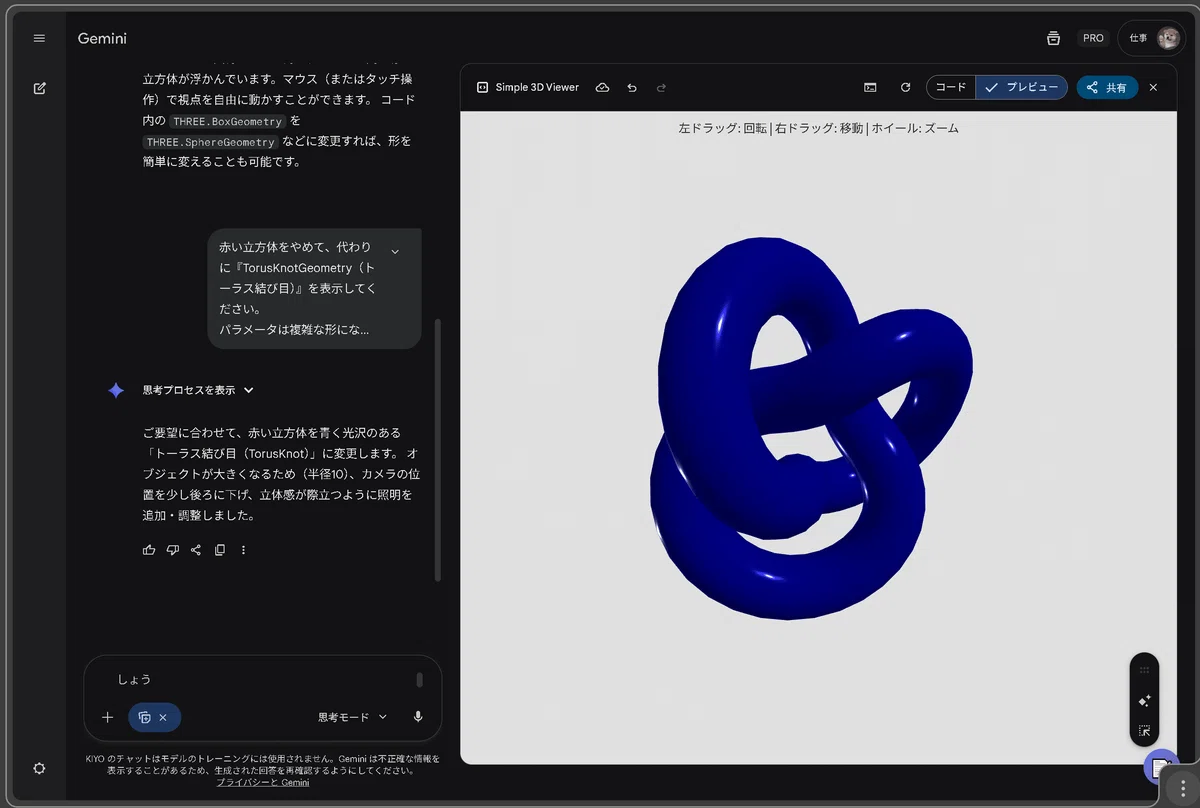
Task: Click the grid drag handle on floating toolbar
Action: [x=1145, y=670]
